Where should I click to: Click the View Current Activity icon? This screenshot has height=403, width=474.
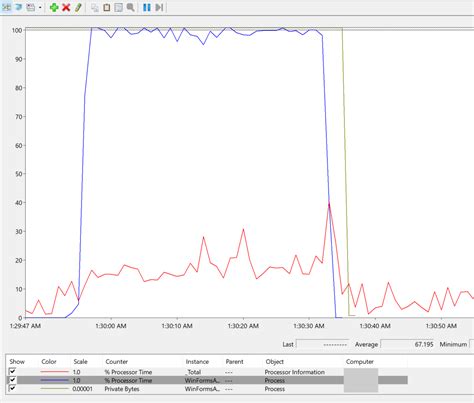[6, 7]
